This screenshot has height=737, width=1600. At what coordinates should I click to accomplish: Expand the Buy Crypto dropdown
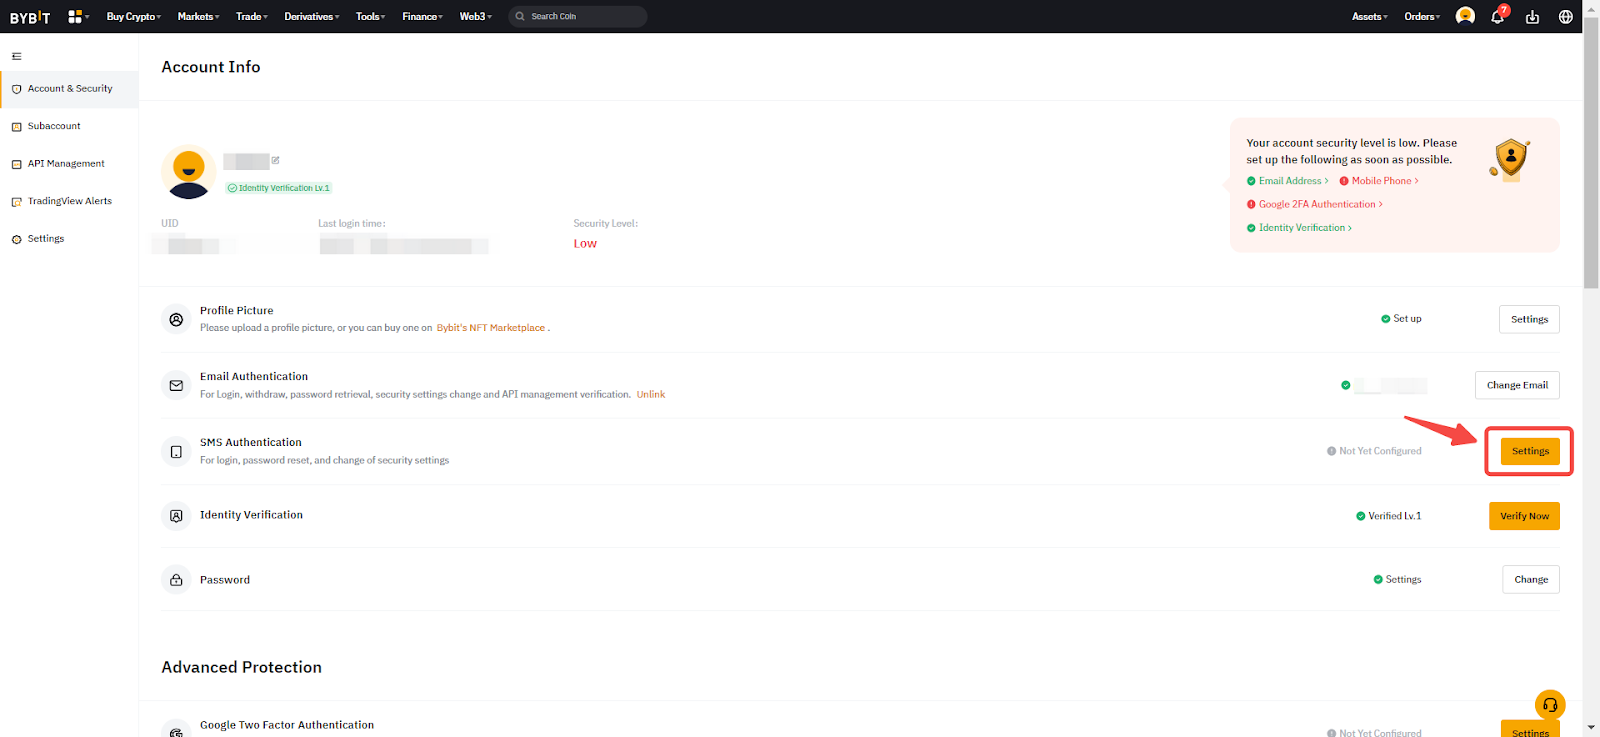[x=133, y=17]
